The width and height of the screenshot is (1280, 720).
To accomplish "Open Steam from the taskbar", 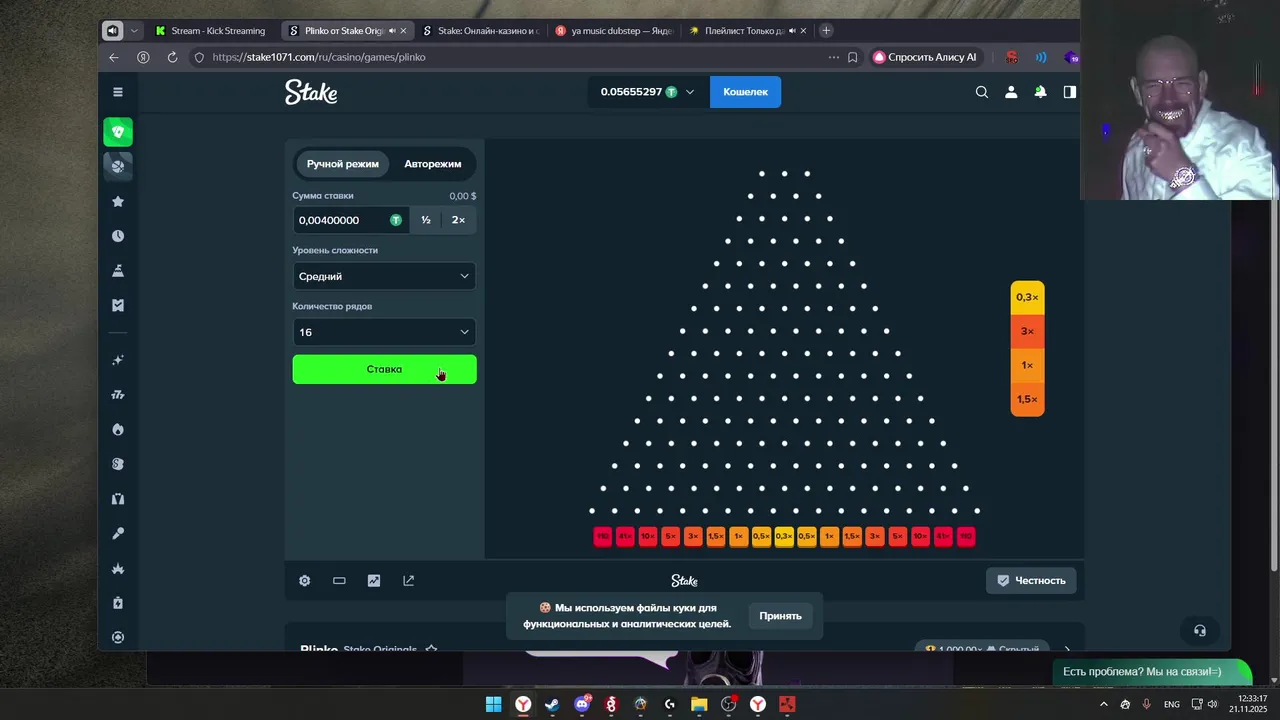I will pos(552,704).
